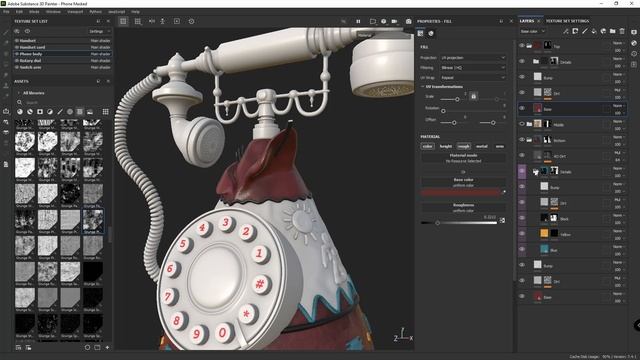
Task: Hide the first Bump layer eye
Action: (522, 77)
